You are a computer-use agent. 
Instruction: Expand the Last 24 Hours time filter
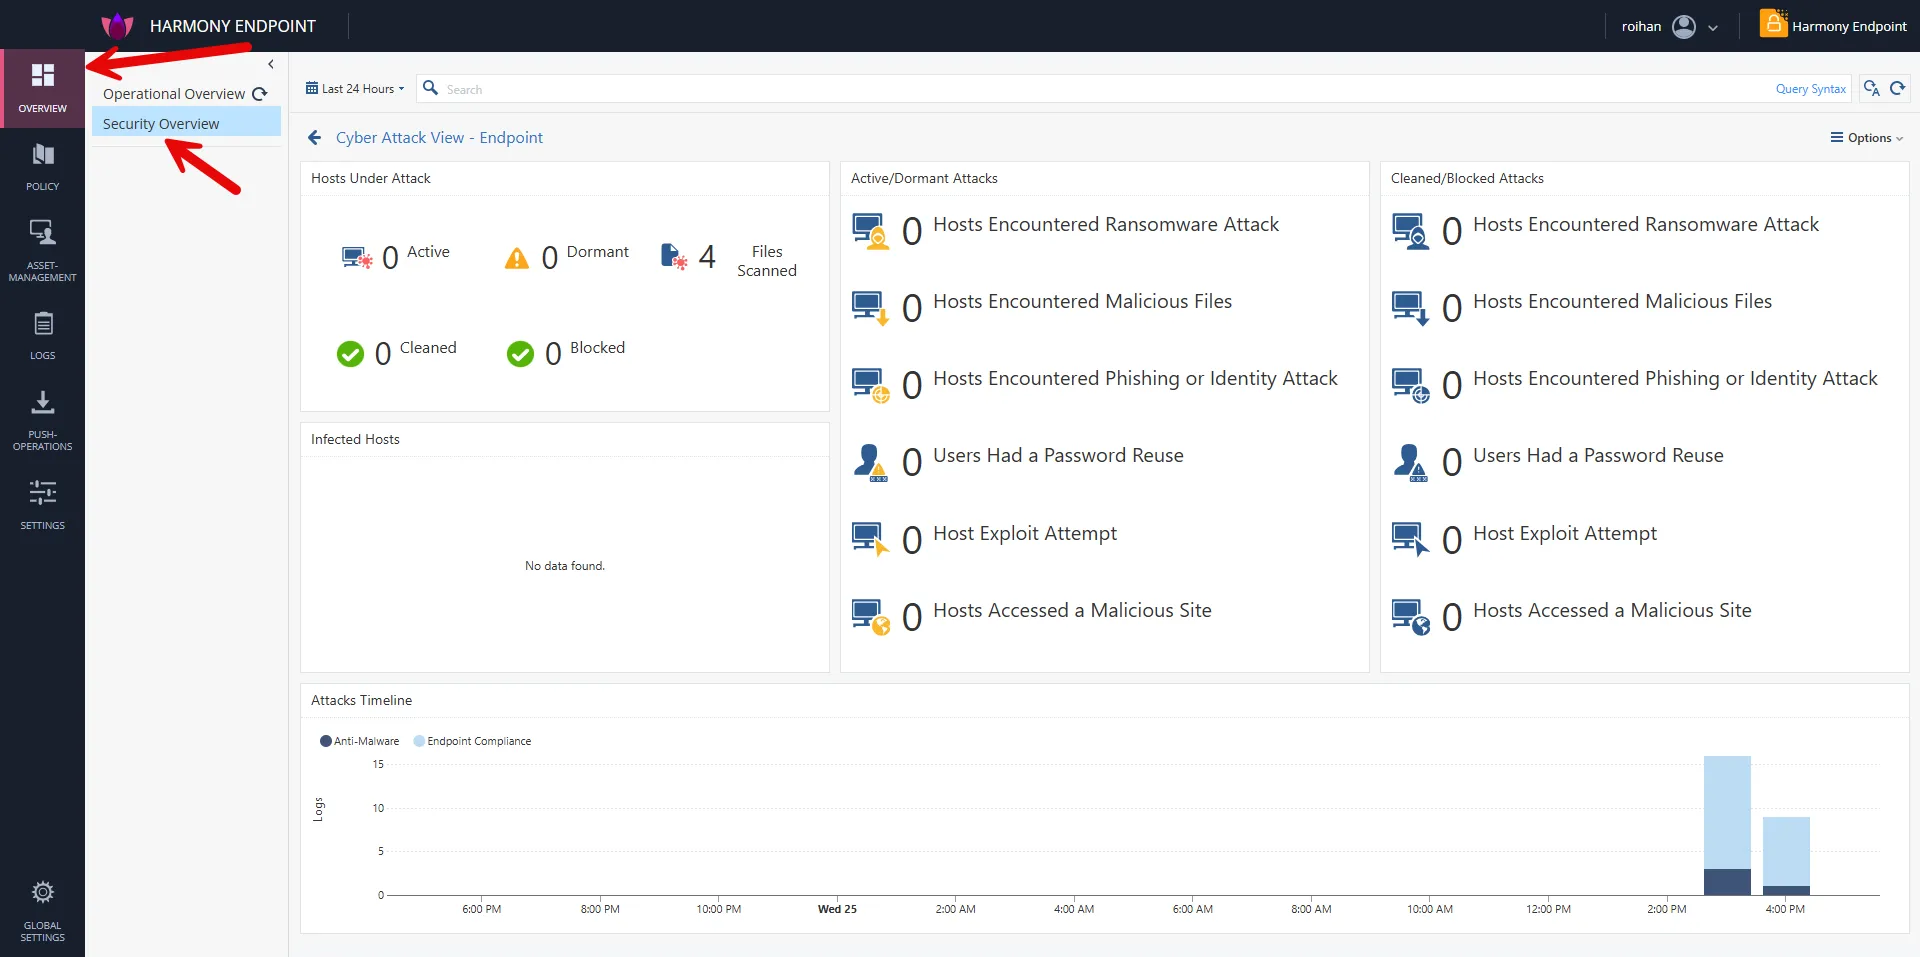[x=354, y=88]
